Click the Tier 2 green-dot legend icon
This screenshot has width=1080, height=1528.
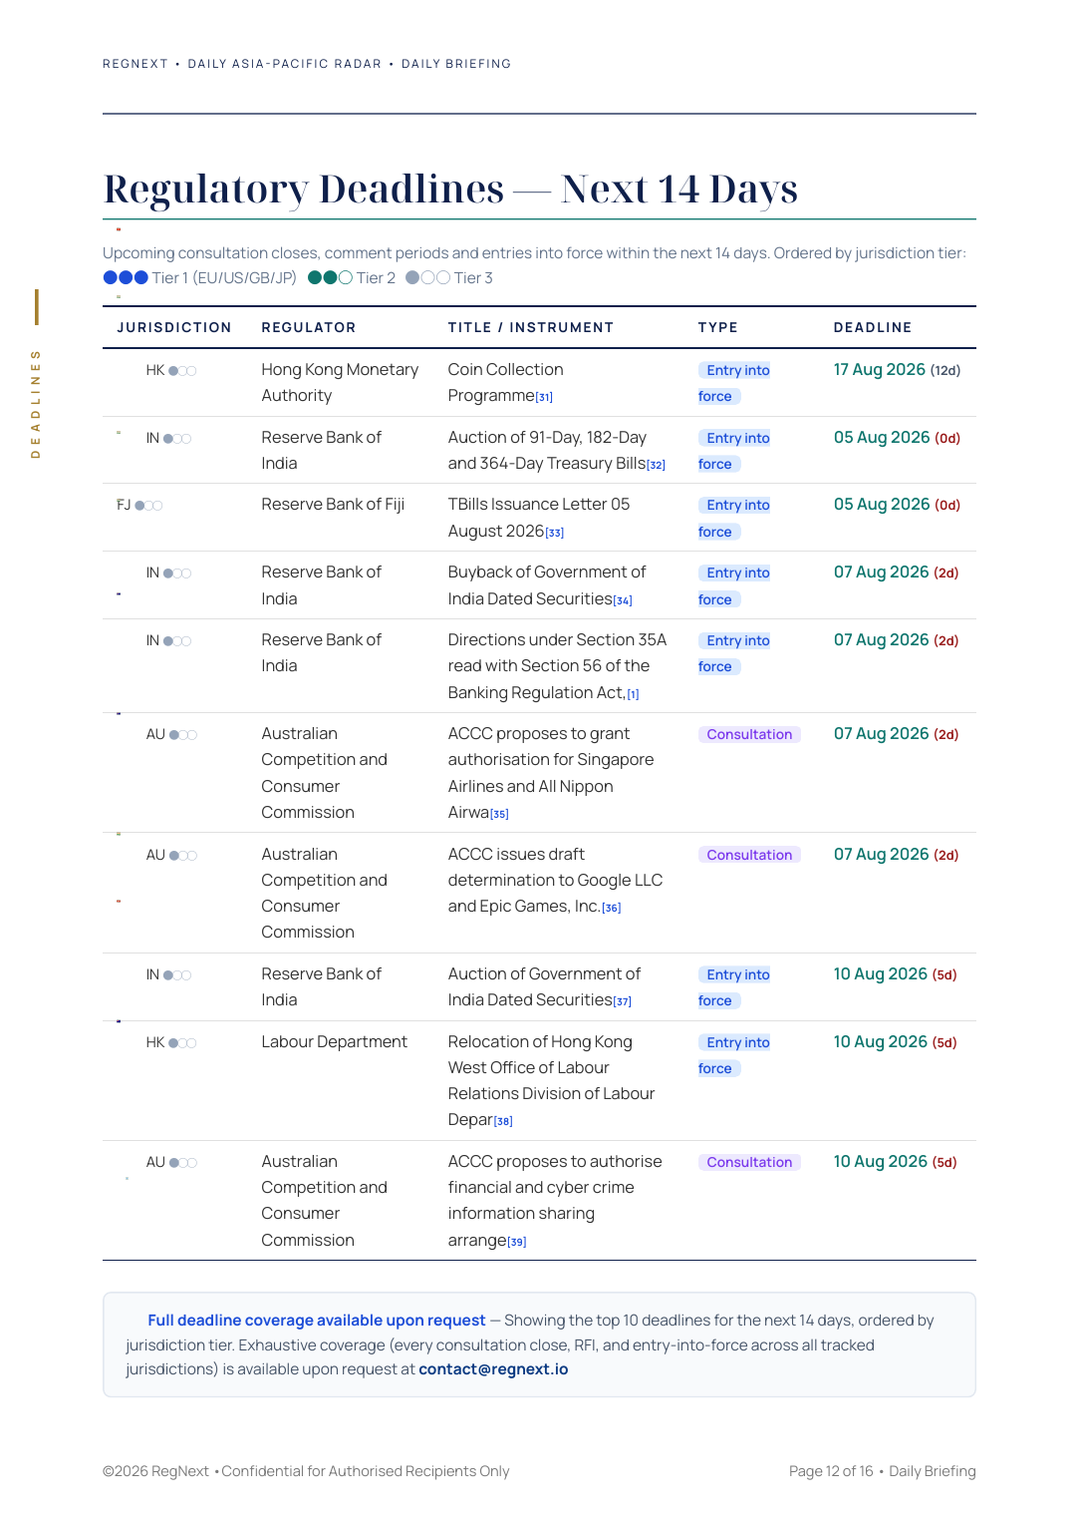(x=330, y=278)
